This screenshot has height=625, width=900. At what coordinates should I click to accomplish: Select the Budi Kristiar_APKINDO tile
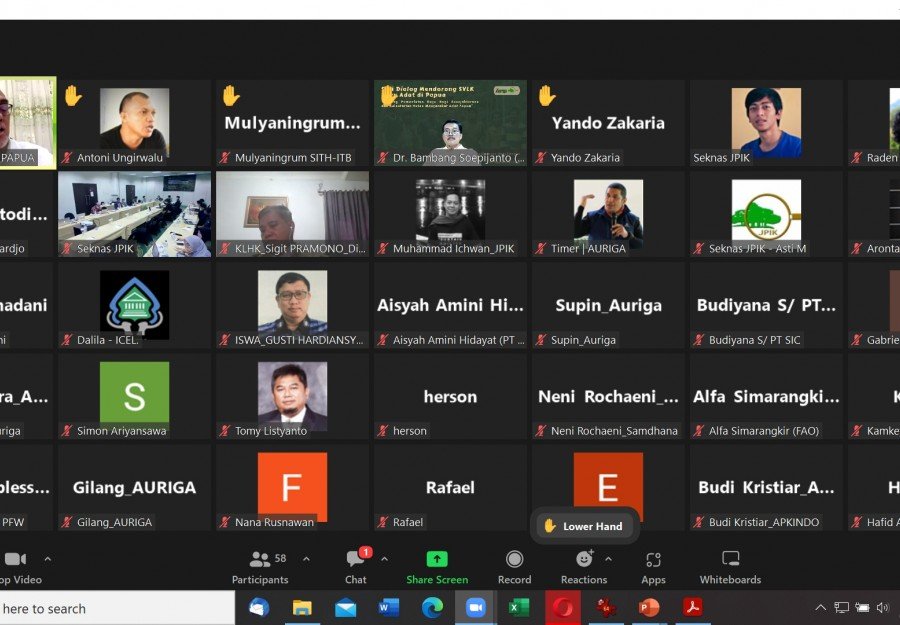(766, 488)
